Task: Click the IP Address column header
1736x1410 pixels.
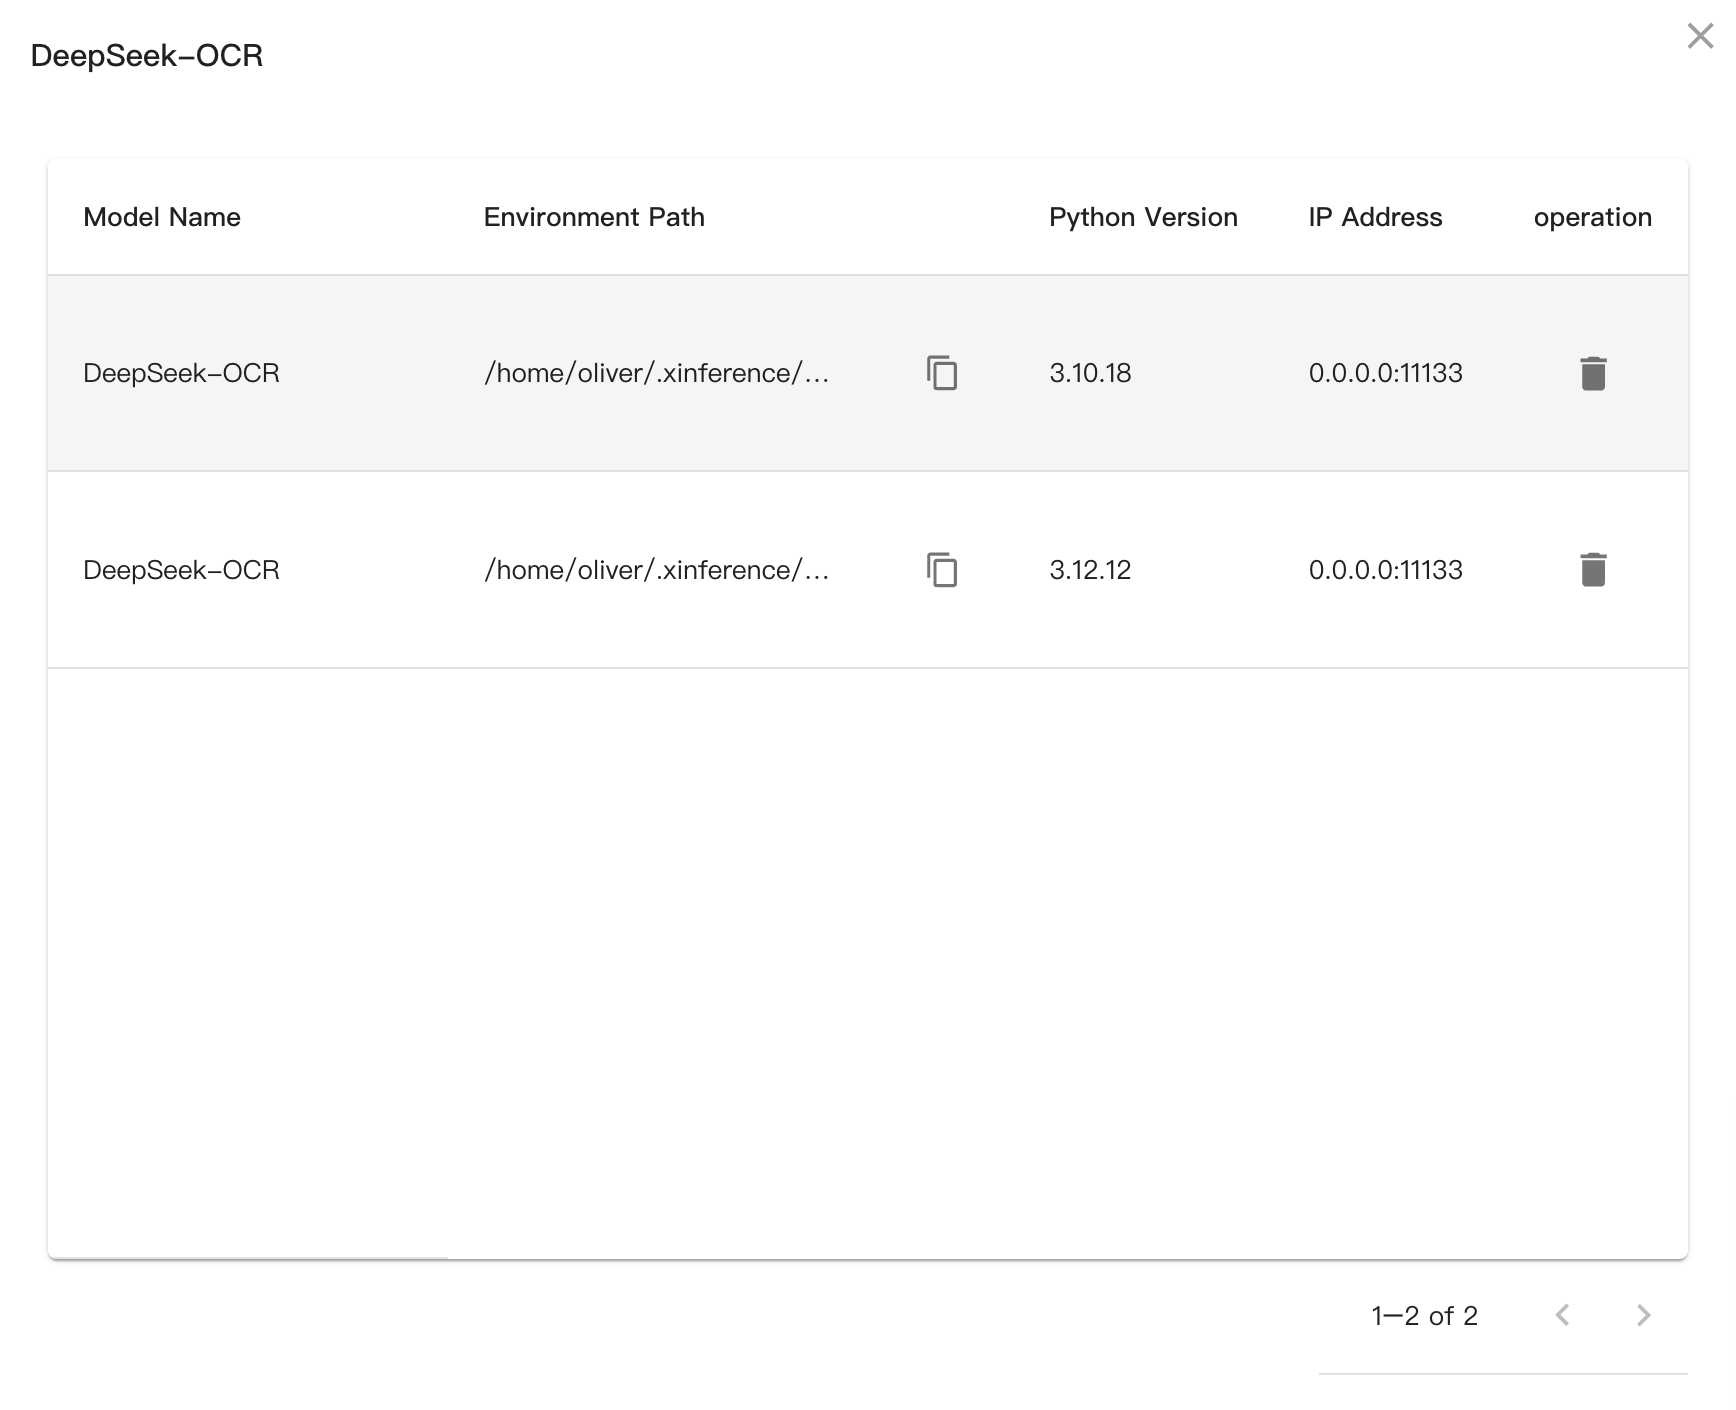Action: tap(1375, 217)
